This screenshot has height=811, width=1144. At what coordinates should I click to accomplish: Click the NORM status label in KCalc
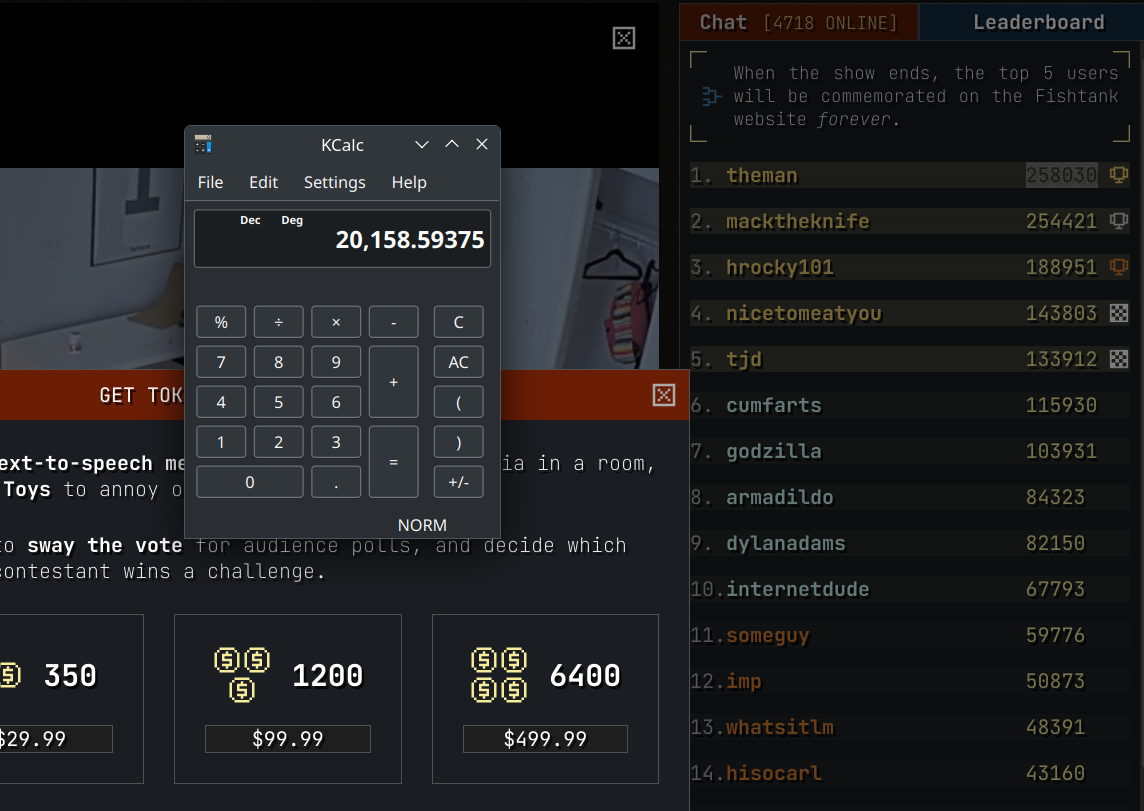tap(422, 525)
